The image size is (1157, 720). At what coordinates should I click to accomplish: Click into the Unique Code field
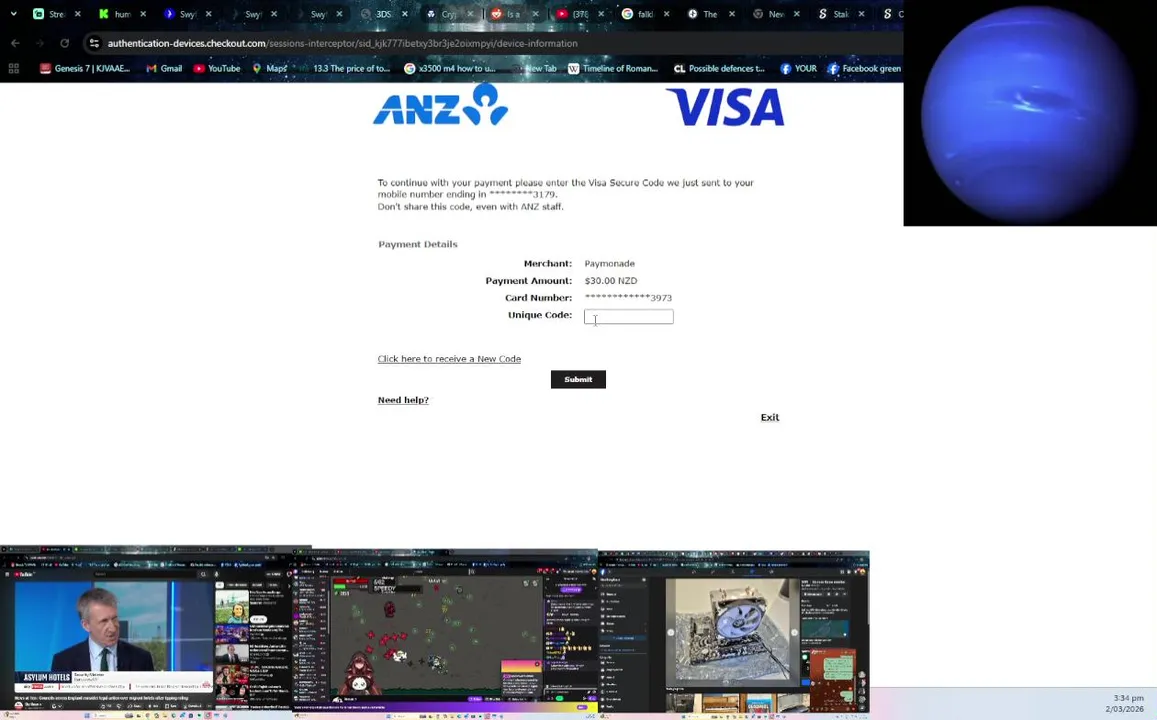click(629, 316)
